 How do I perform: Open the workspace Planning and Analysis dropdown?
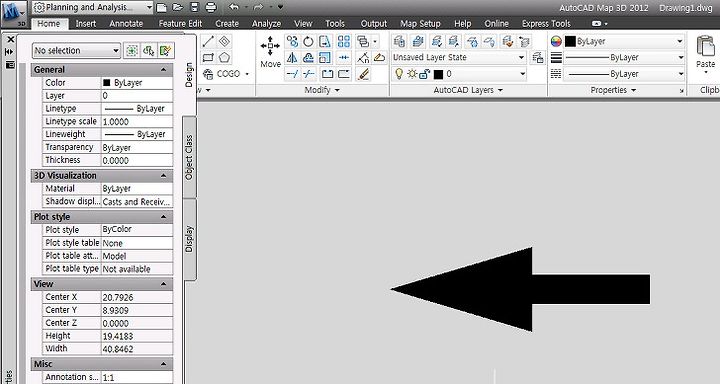(x=149, y=7)
